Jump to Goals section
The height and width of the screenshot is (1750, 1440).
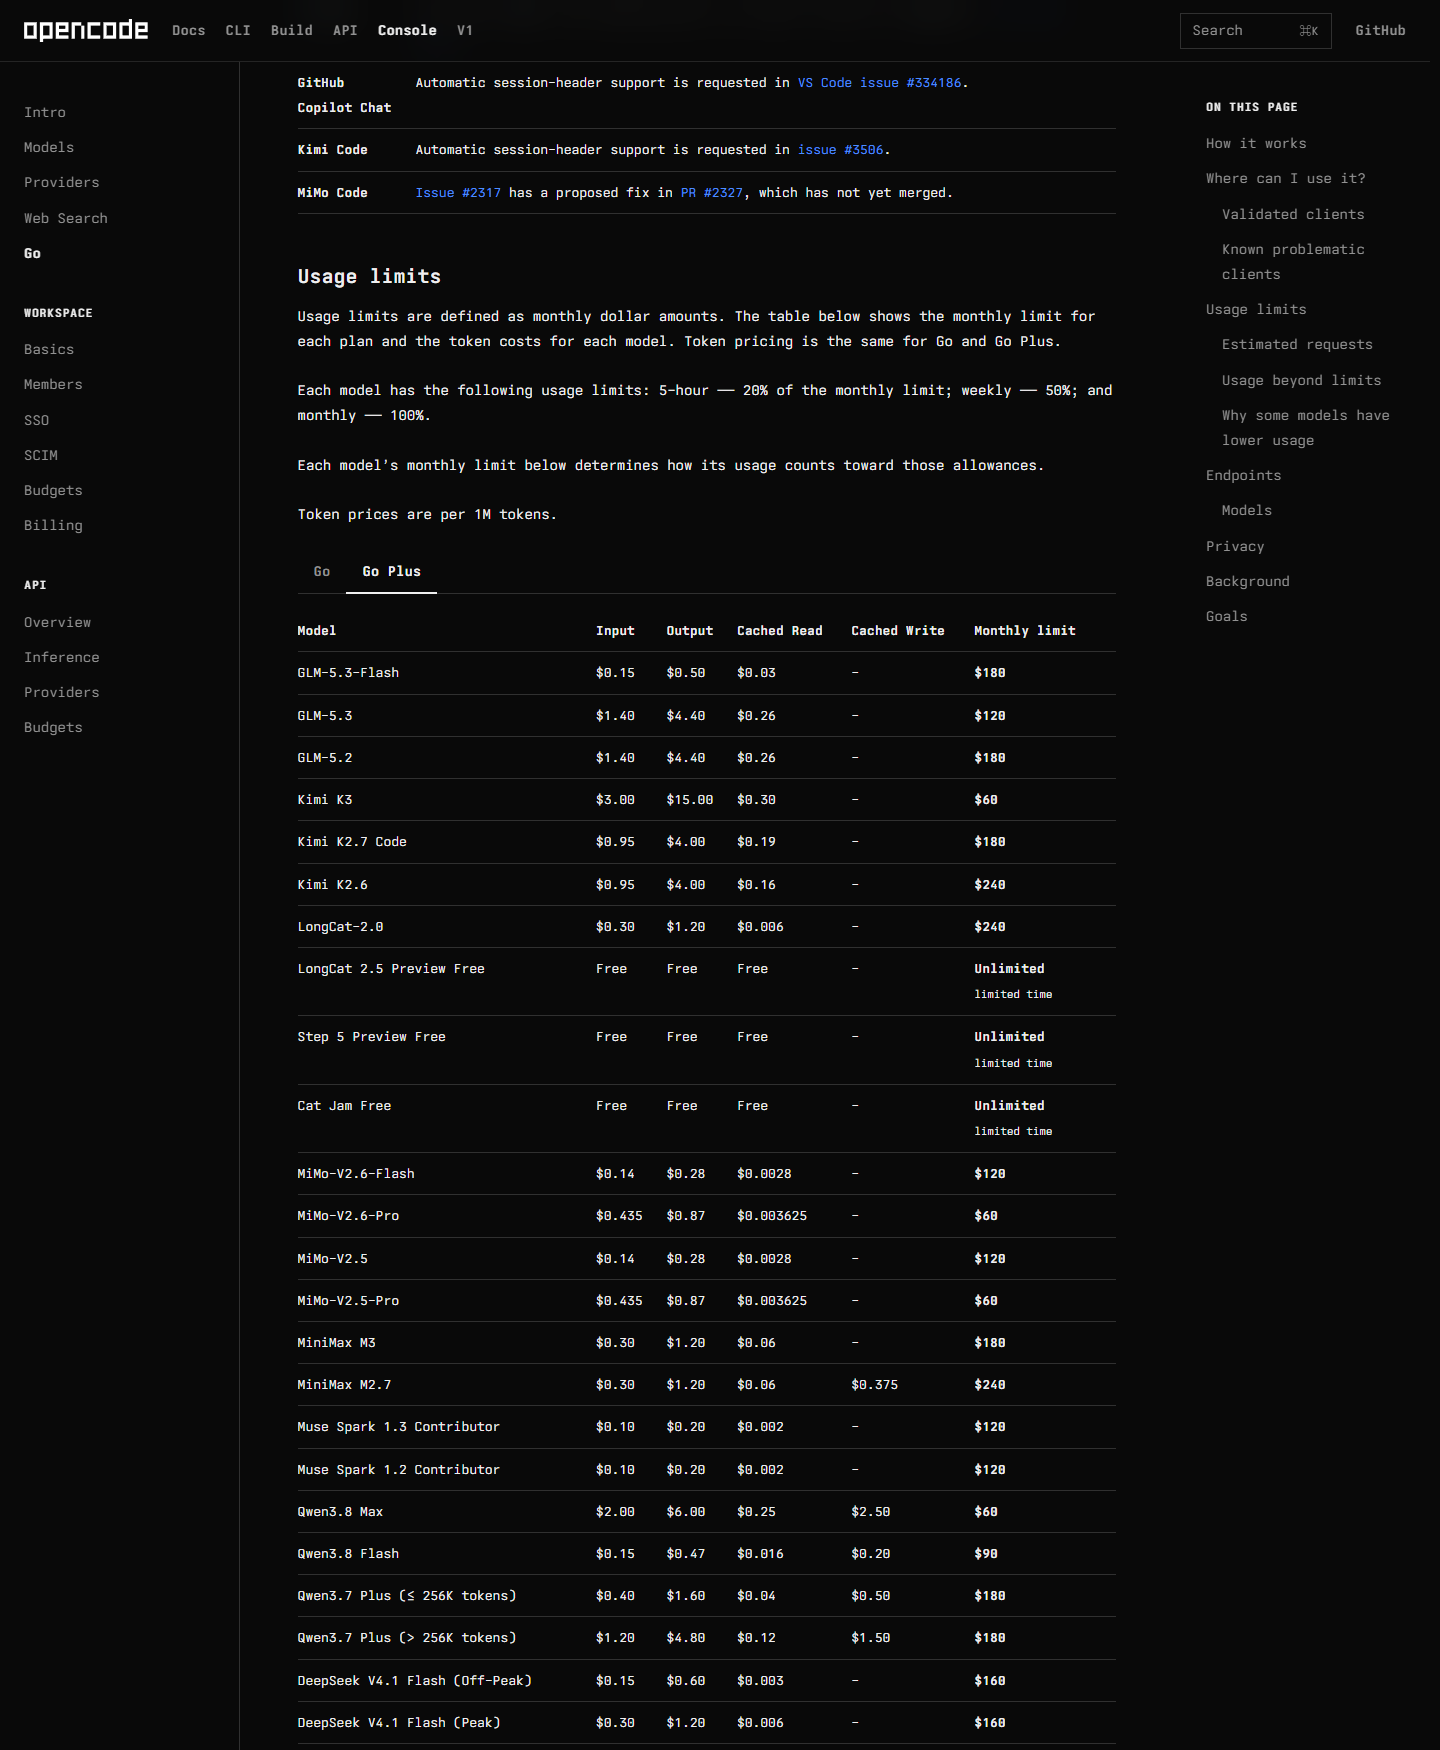1226,617
